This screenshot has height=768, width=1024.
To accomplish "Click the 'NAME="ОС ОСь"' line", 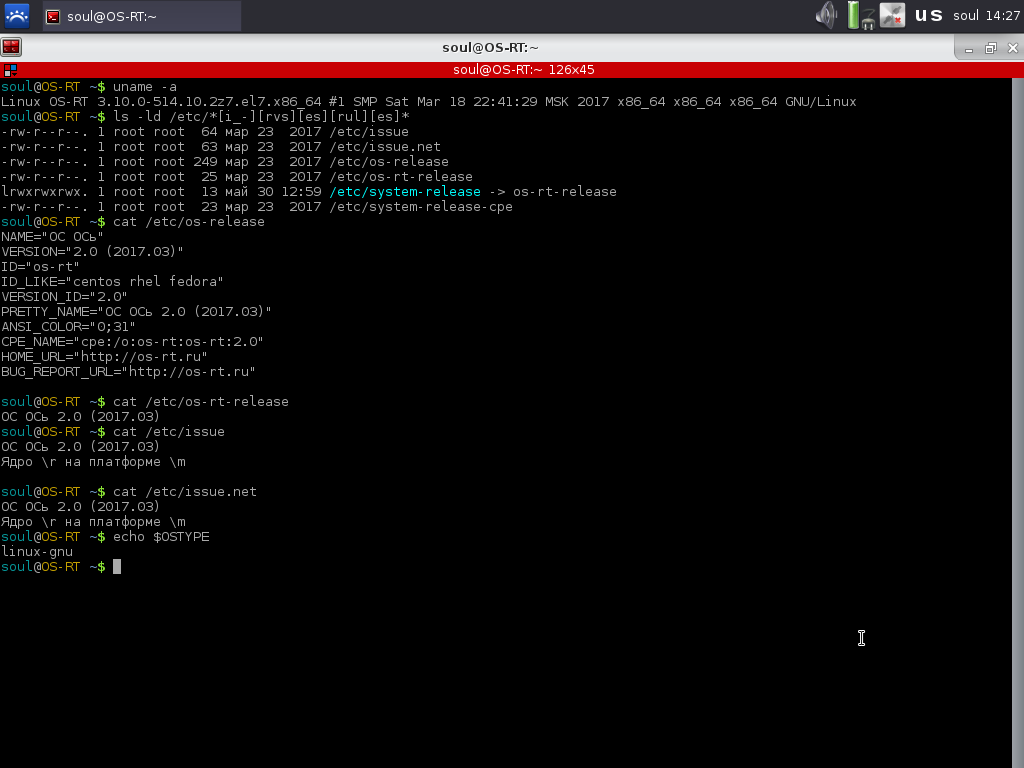I will click(x=52, y=237).
